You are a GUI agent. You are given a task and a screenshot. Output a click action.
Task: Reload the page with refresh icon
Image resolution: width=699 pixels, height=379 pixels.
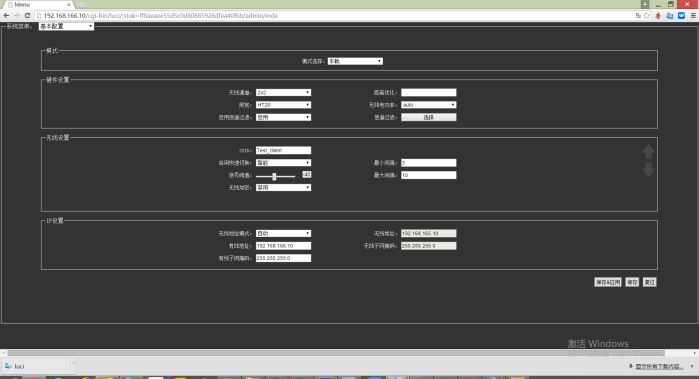pyautogui.click(x=27, y=16)
